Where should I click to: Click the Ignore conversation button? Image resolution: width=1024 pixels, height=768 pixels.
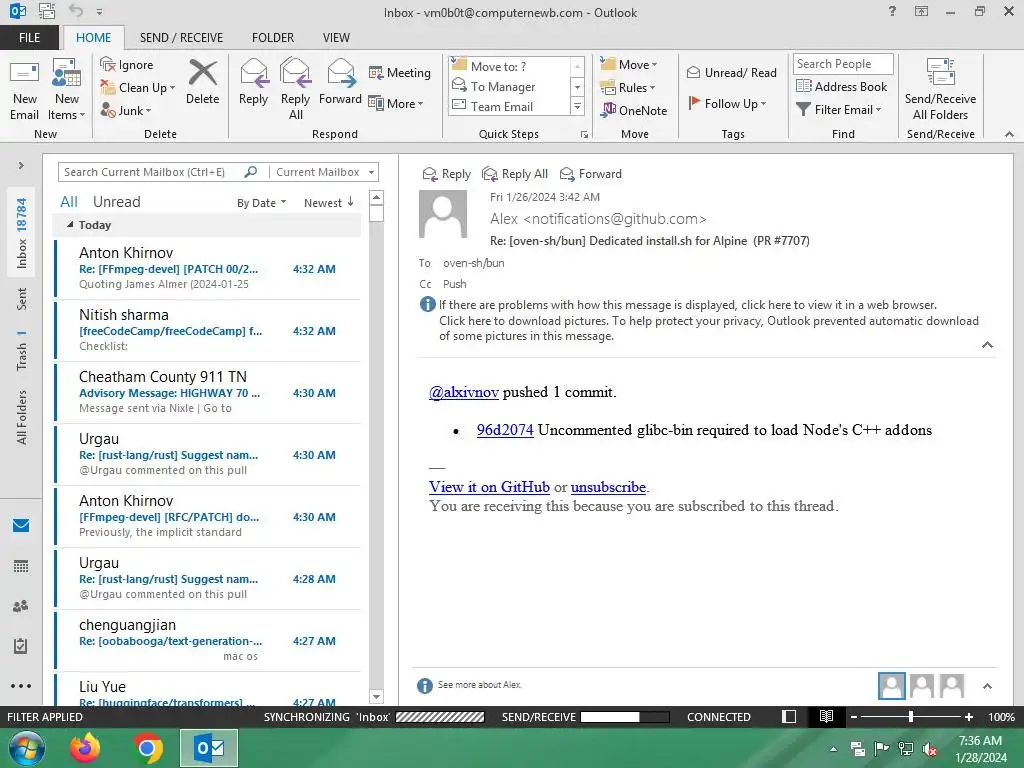coord(127,65)
